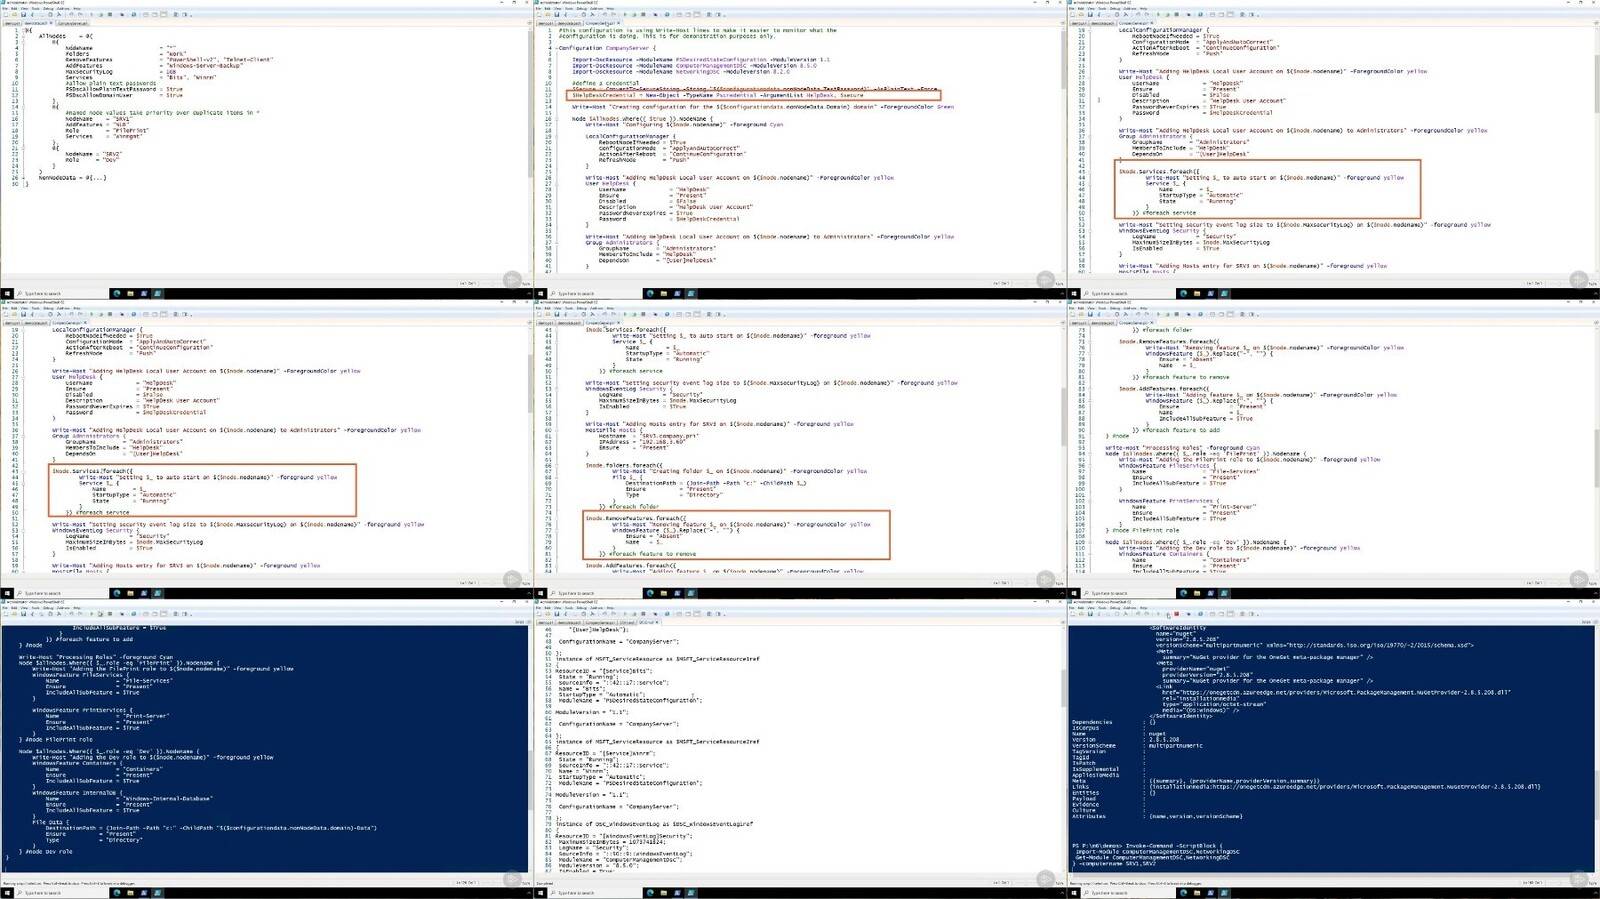
Task: Open File Explorer from taskbar under the AllNodes window
Action: pyautogui.click(x=131, y=294)
